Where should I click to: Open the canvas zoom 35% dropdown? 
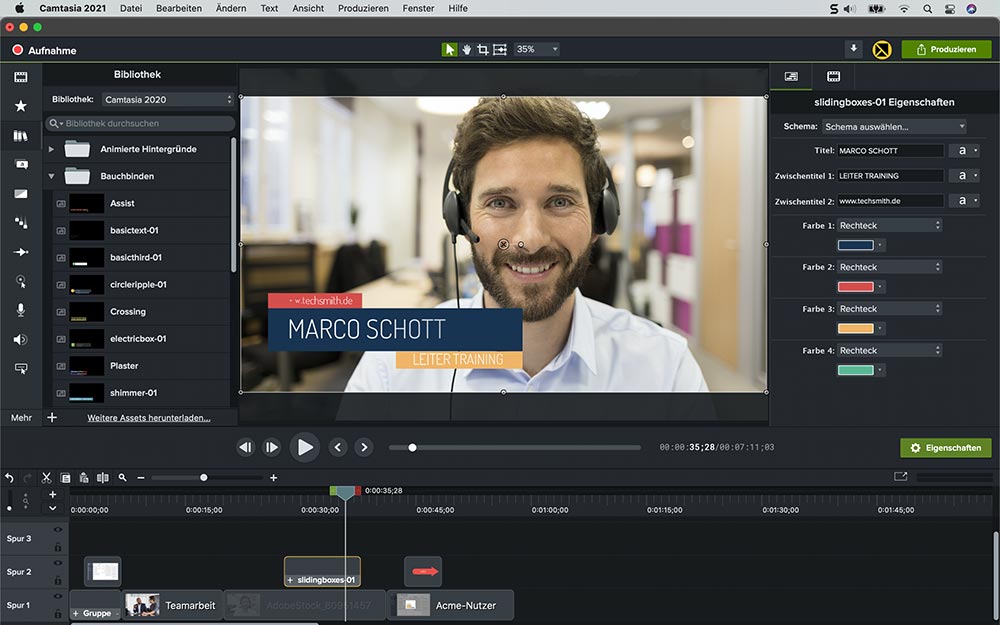(x=537, y=49)
